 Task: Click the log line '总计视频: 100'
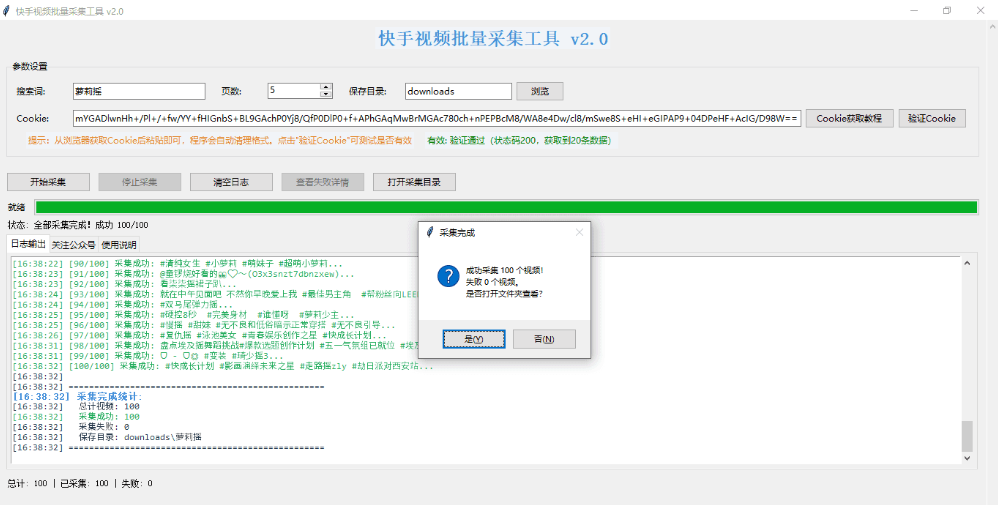coord(76,406)
